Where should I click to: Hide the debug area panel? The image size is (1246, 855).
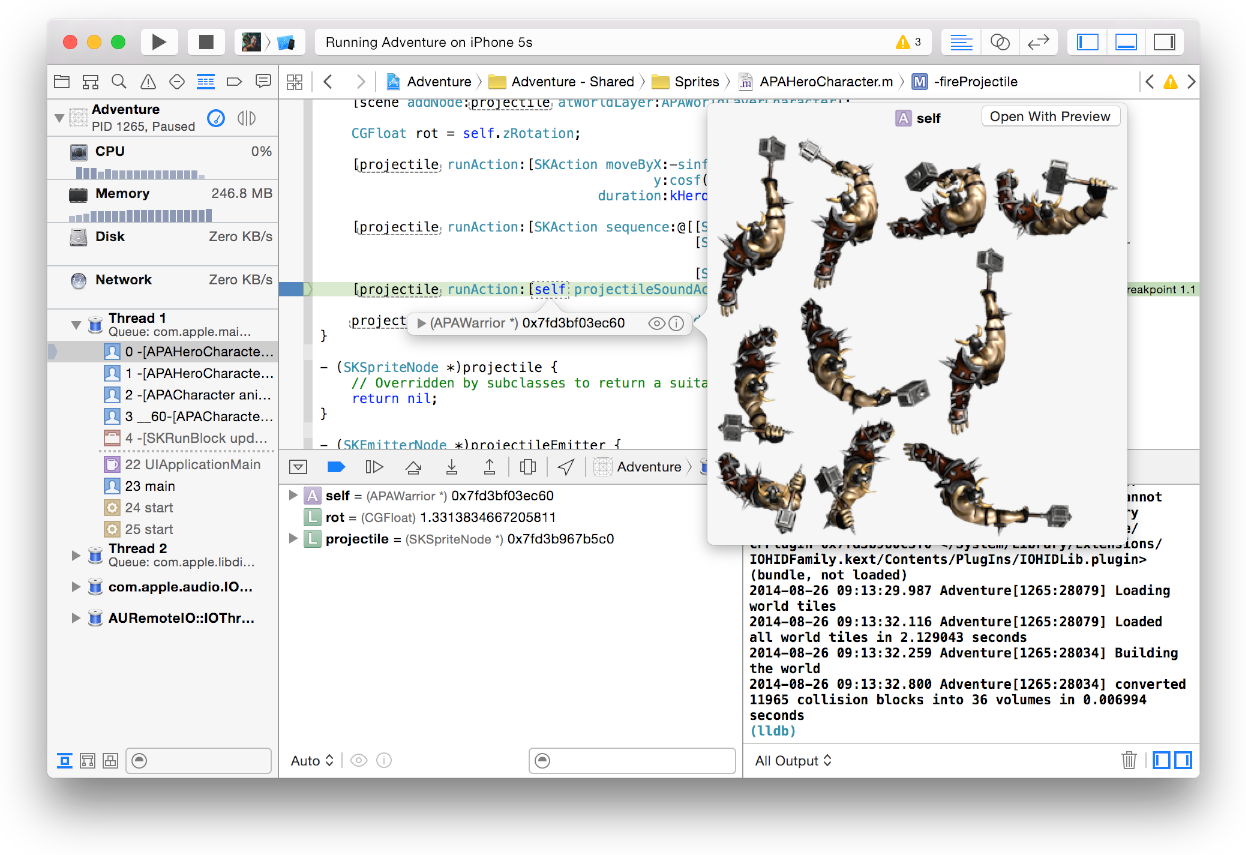[x=297, y=466]
